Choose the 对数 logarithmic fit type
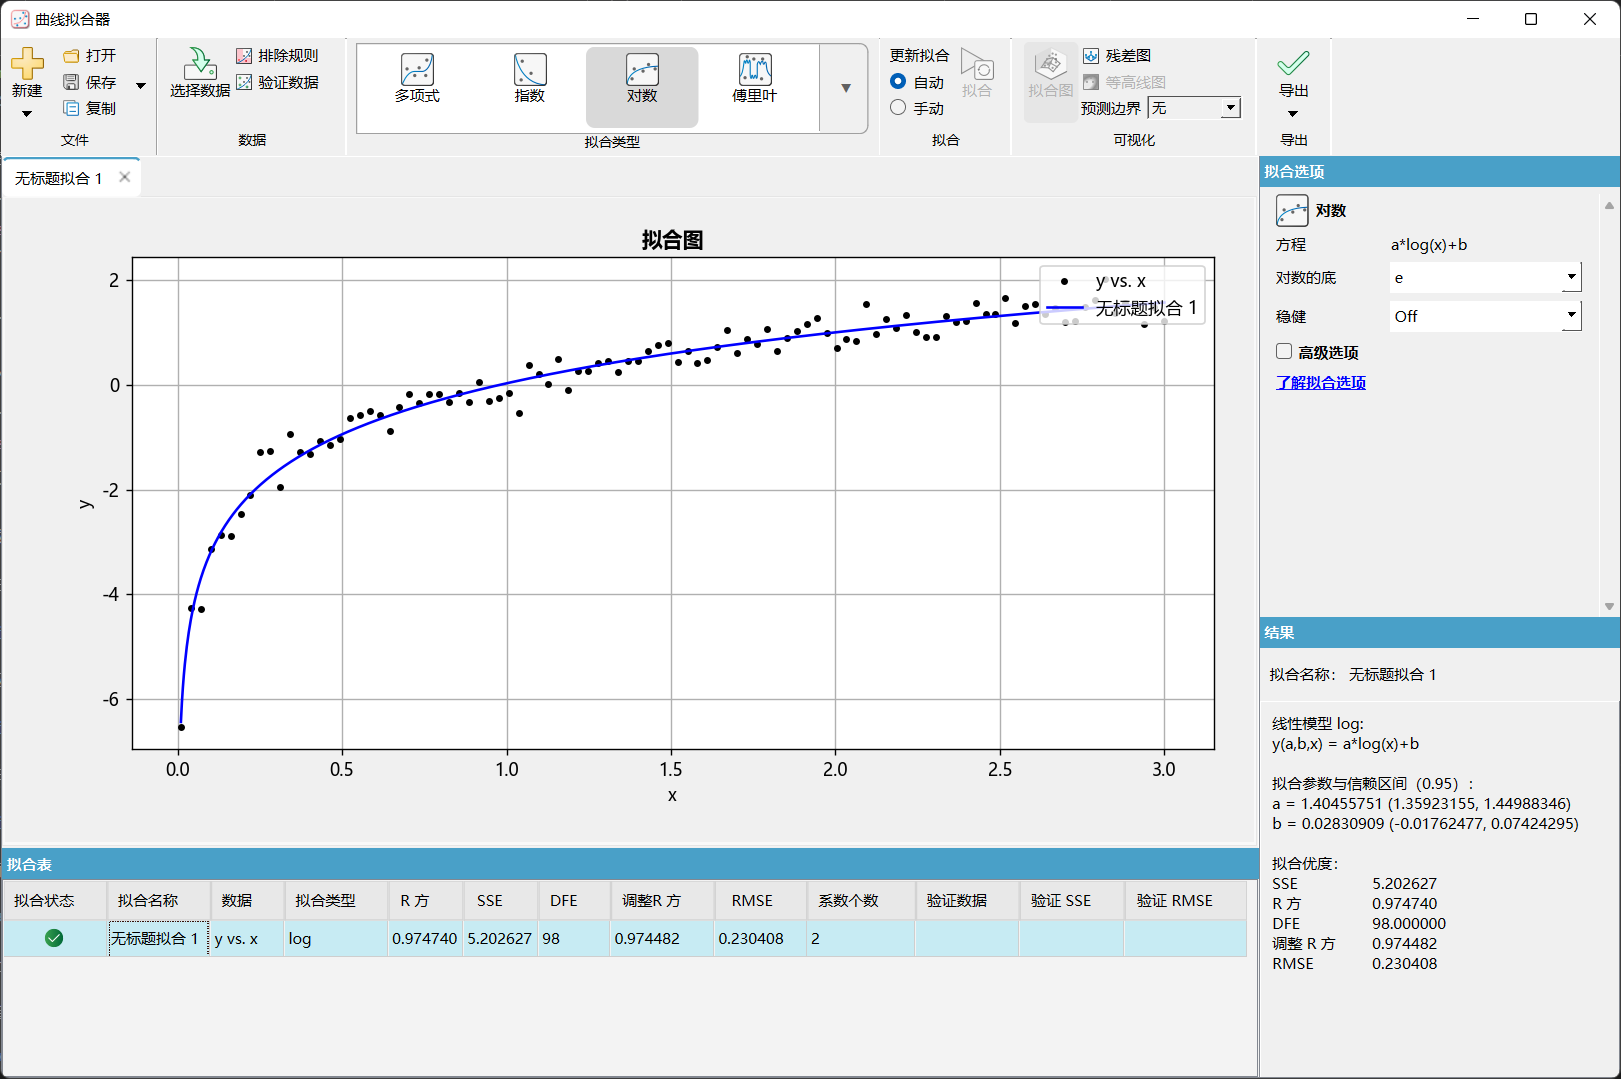Screen dimensions: 1621x1079 coord(642,78)
